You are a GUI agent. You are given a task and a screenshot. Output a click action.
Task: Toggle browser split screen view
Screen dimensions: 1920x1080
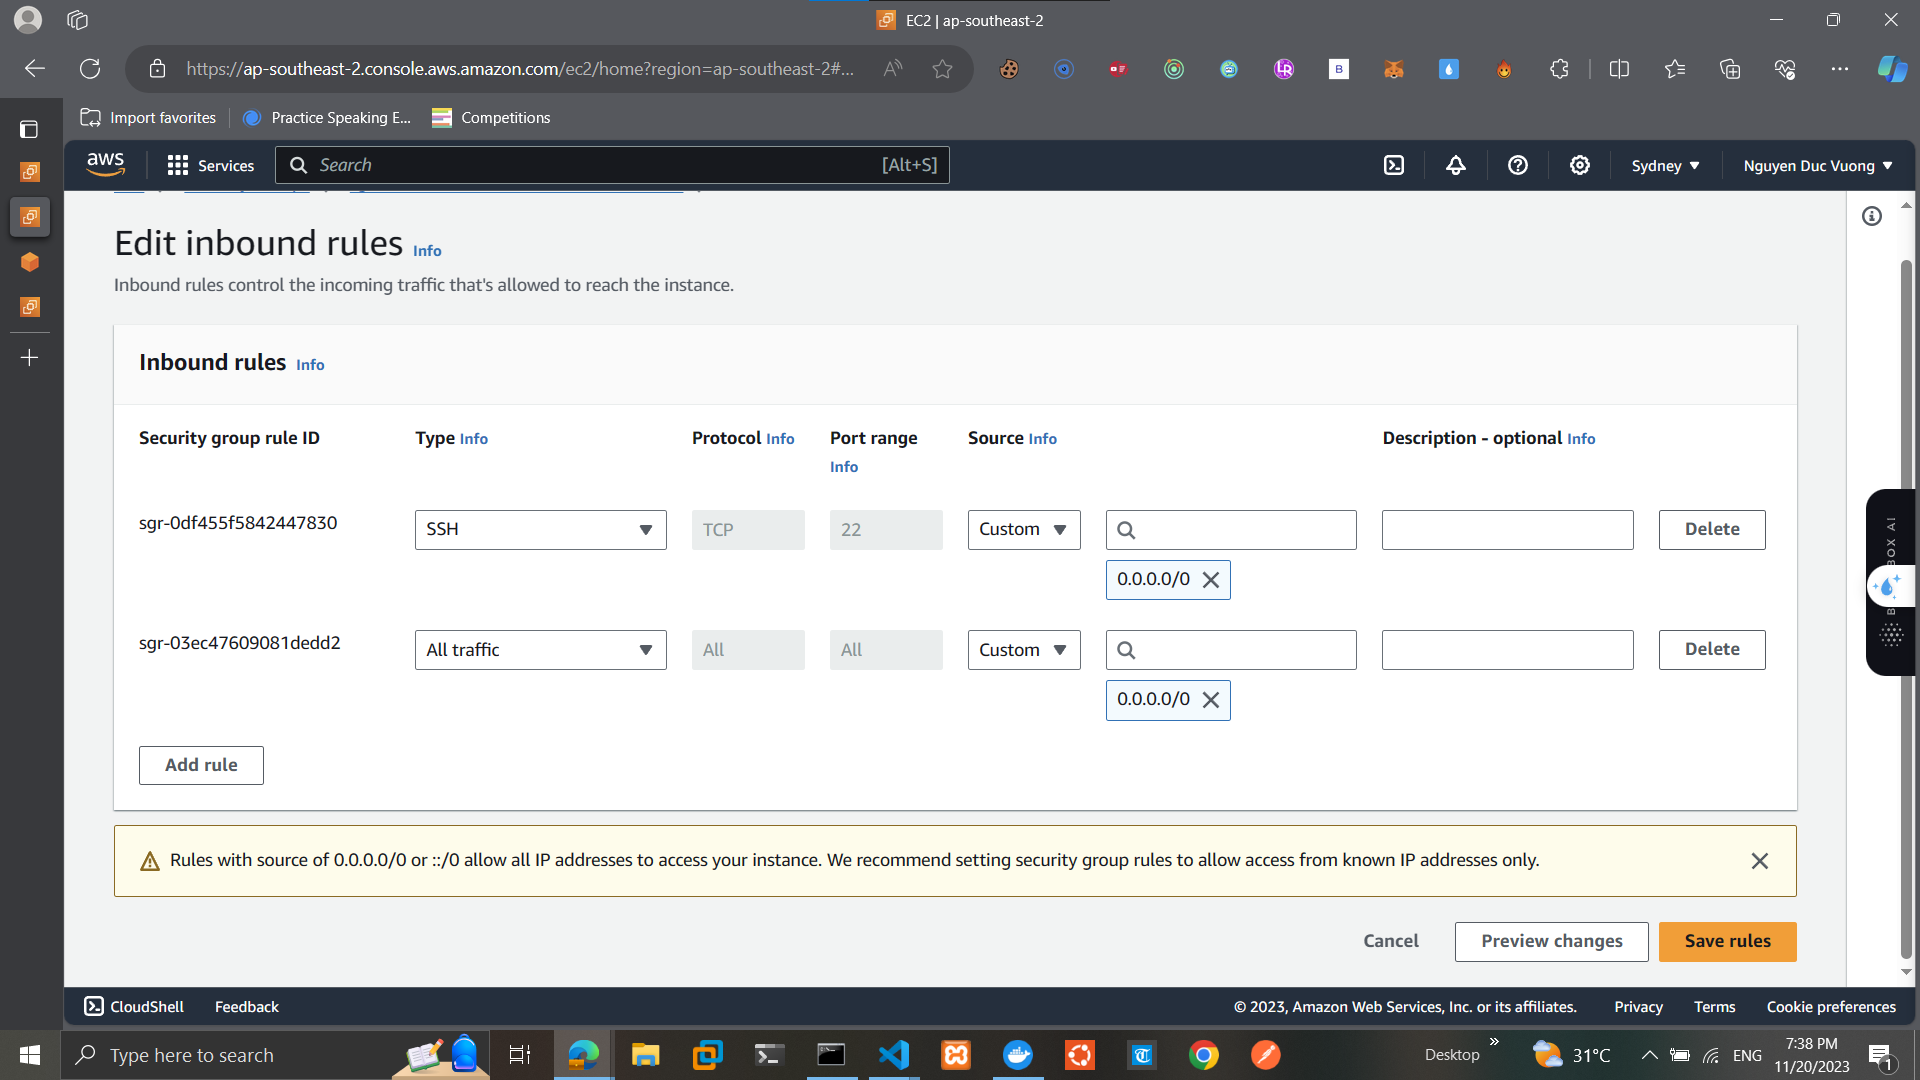1620,69
